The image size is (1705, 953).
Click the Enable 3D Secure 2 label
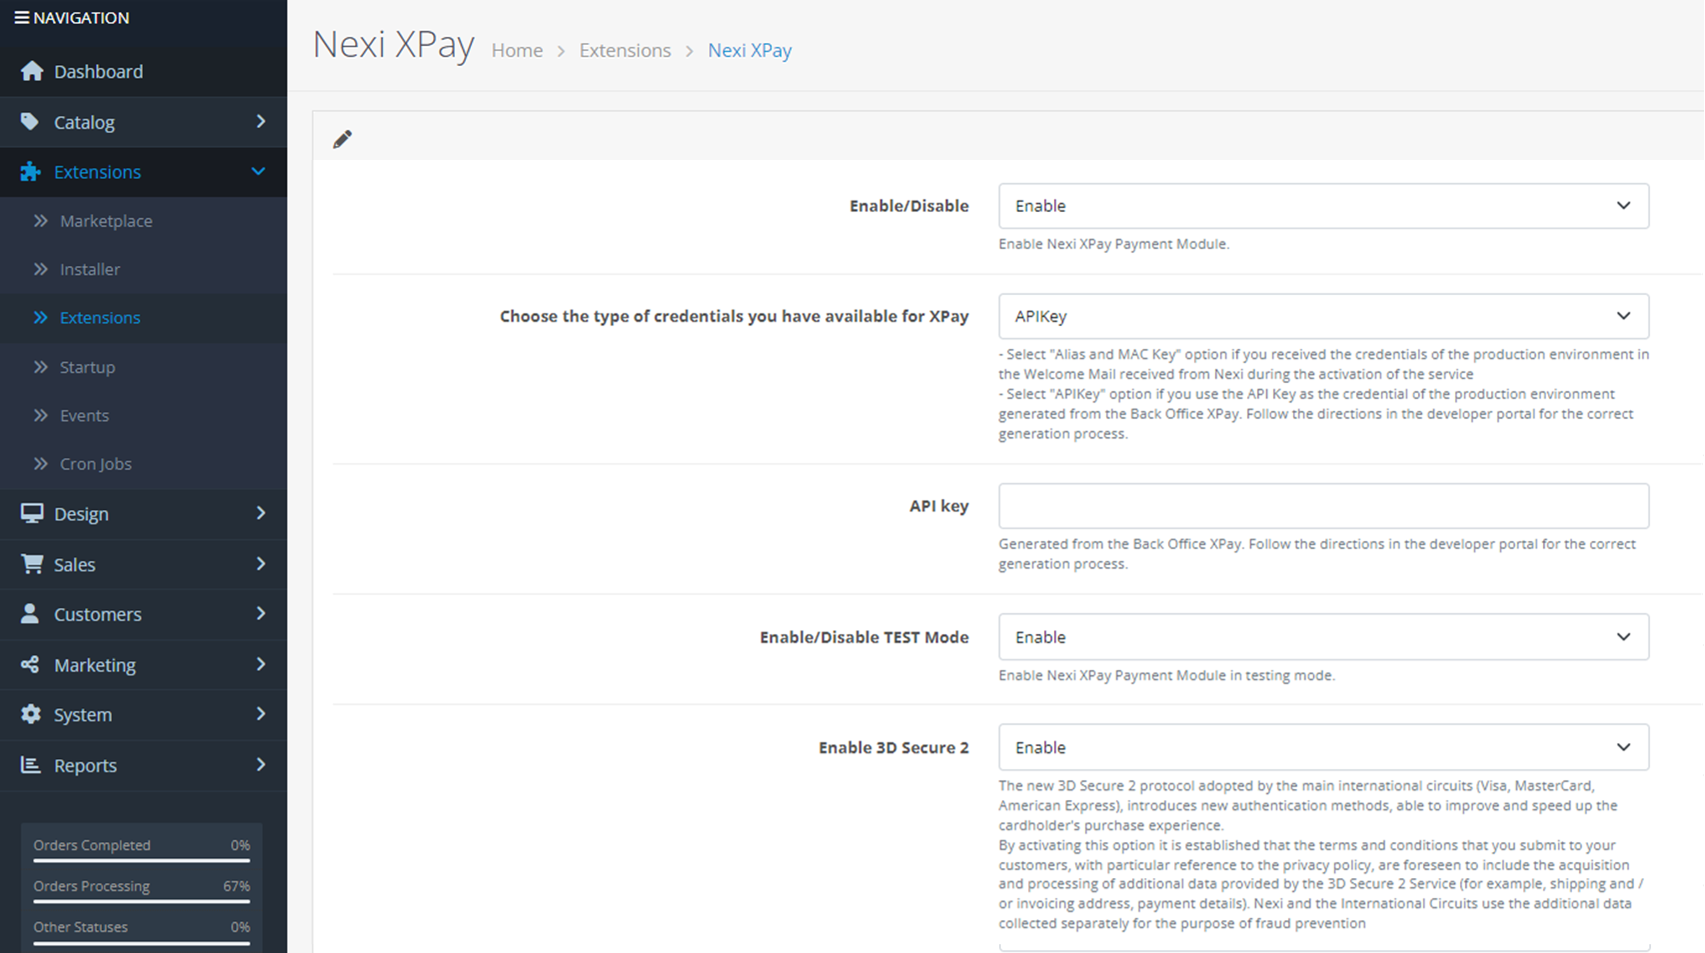pyautogui.click(x=894, y=747)
